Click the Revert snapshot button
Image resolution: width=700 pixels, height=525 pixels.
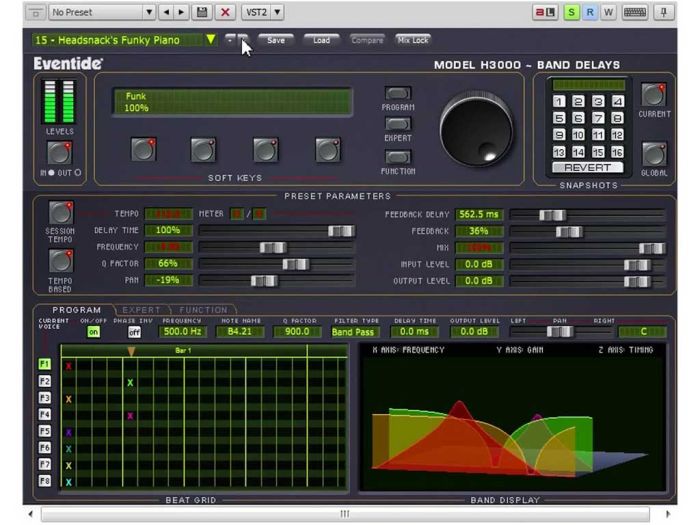(588, 168)
